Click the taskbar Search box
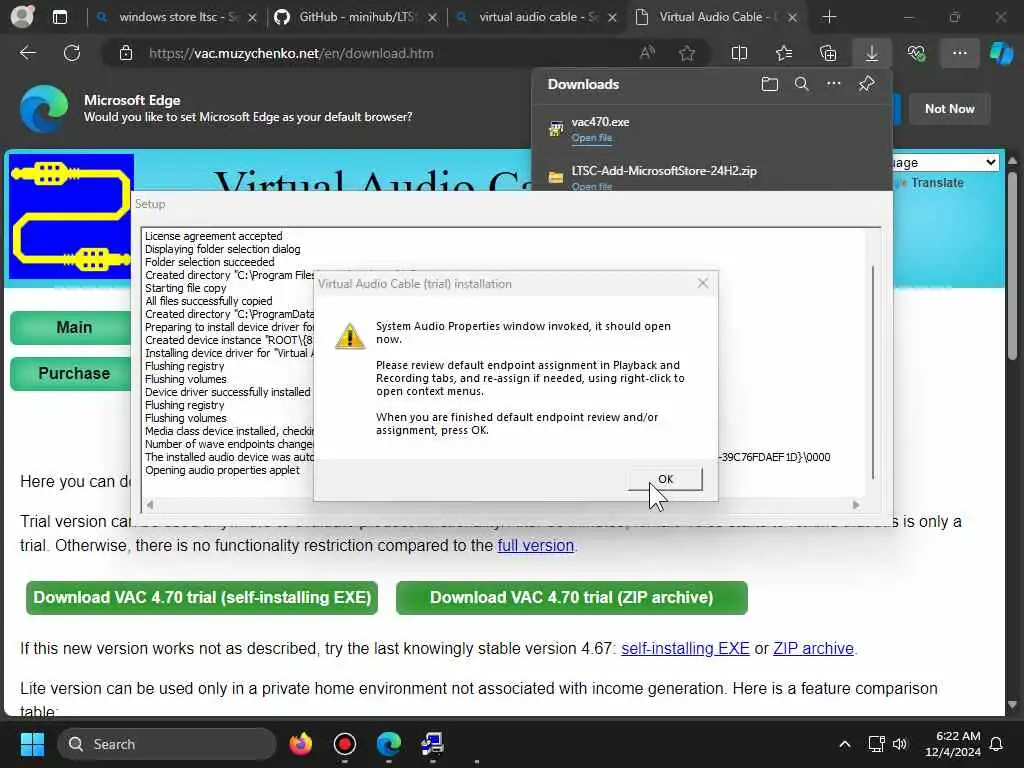Image resolution: width=1024 pixels, height=768 pixels. coord(167,744)
